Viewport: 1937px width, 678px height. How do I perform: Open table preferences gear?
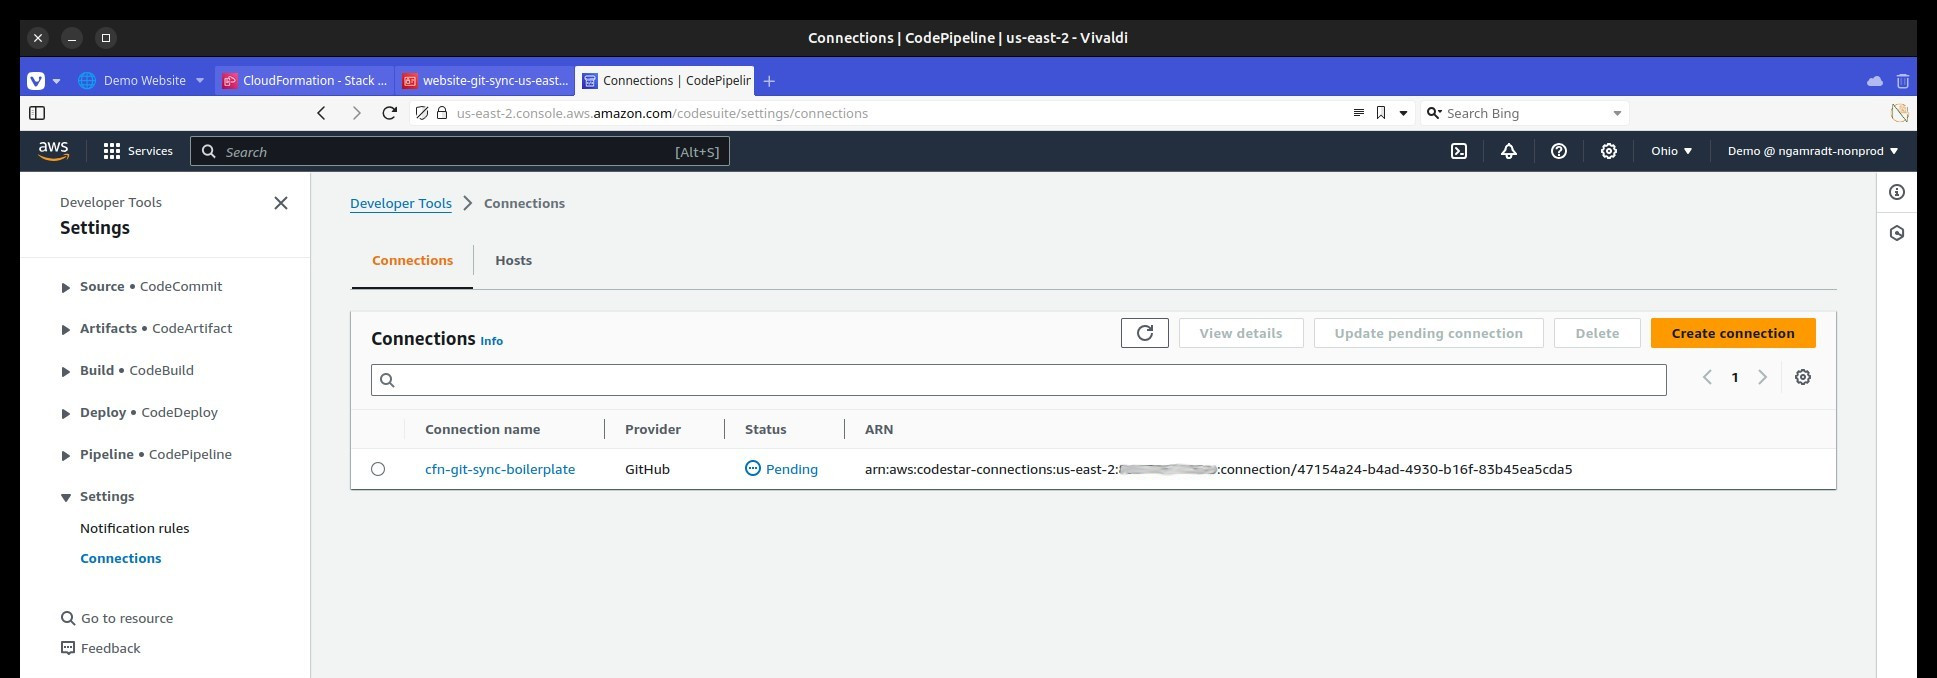[1803, 377]
